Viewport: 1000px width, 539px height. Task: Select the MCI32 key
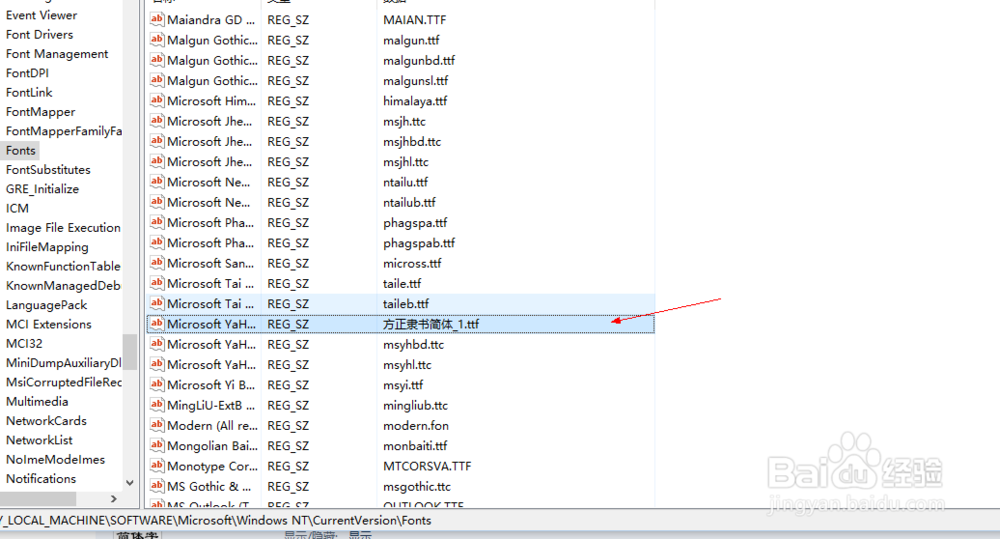point(24,343)
